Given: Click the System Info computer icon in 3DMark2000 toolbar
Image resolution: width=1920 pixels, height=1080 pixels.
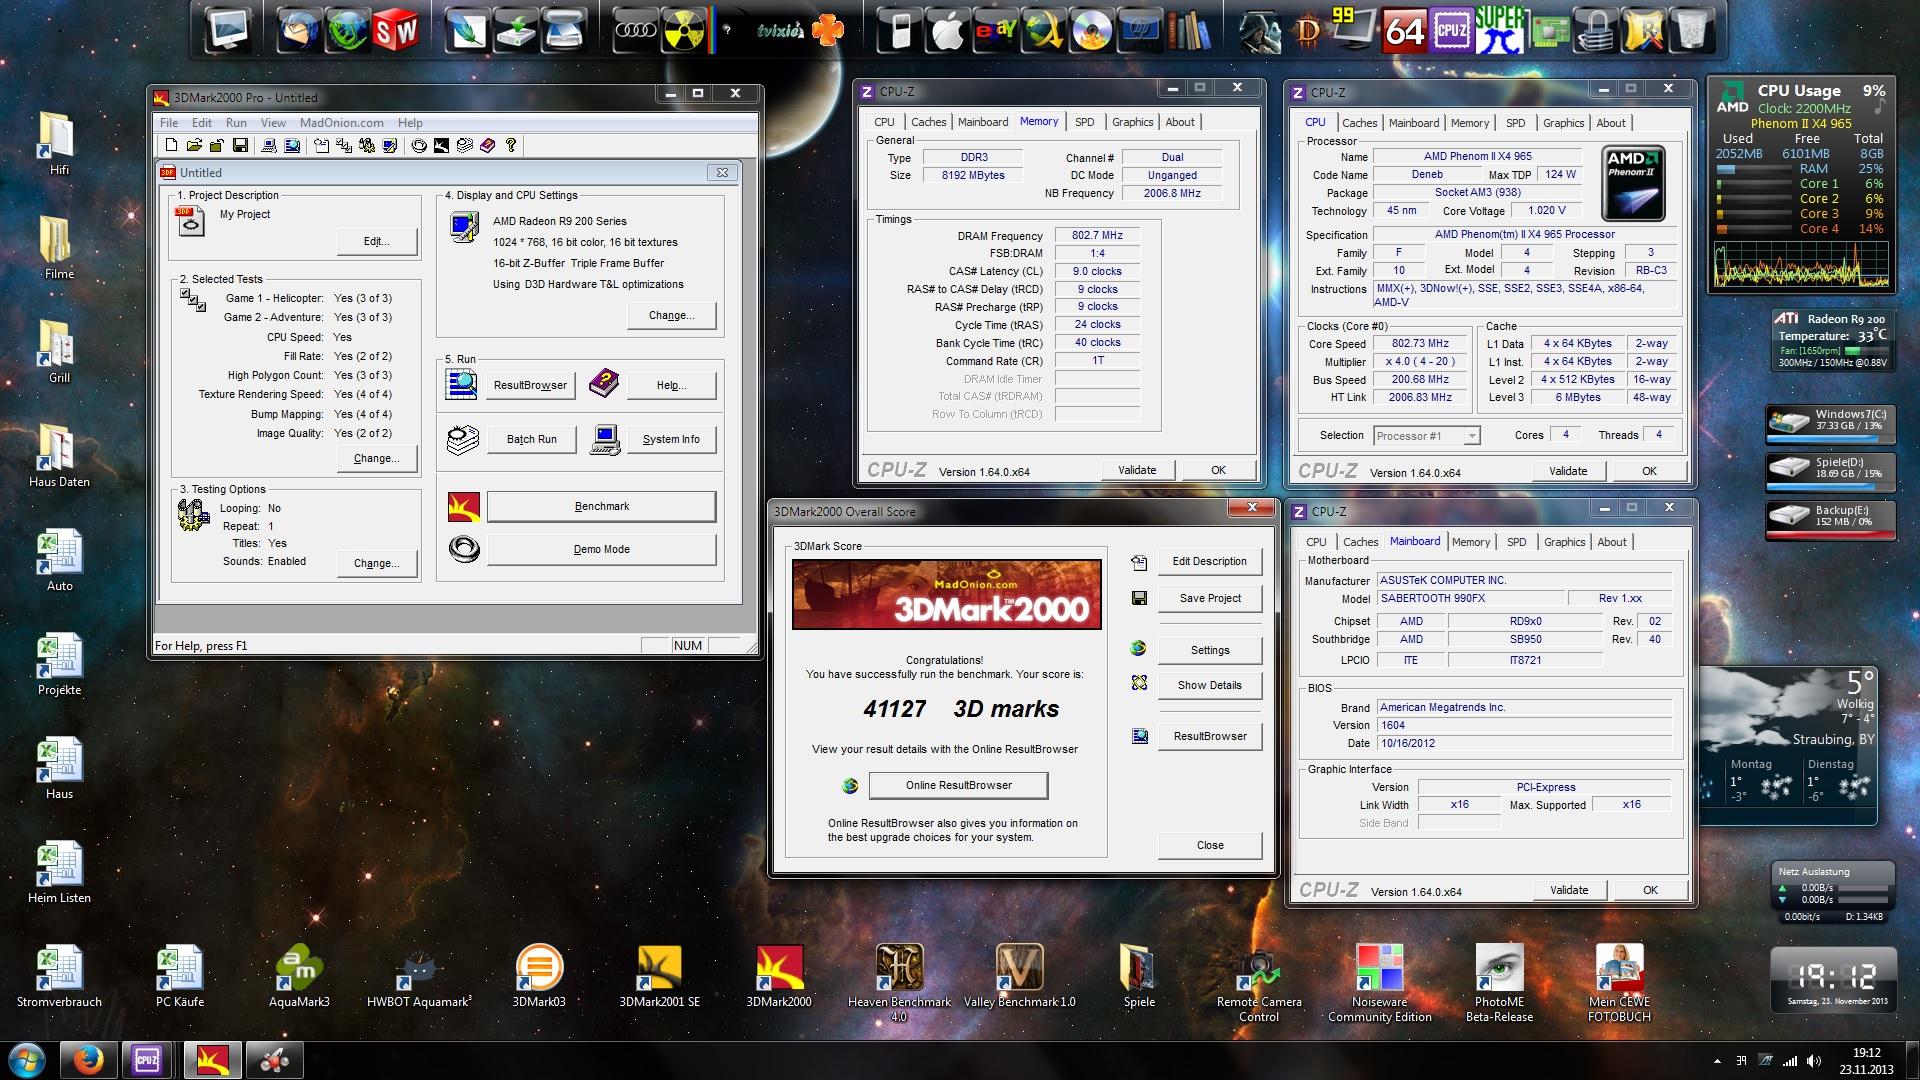Looking at the screenshot, I should pos(269,145).
